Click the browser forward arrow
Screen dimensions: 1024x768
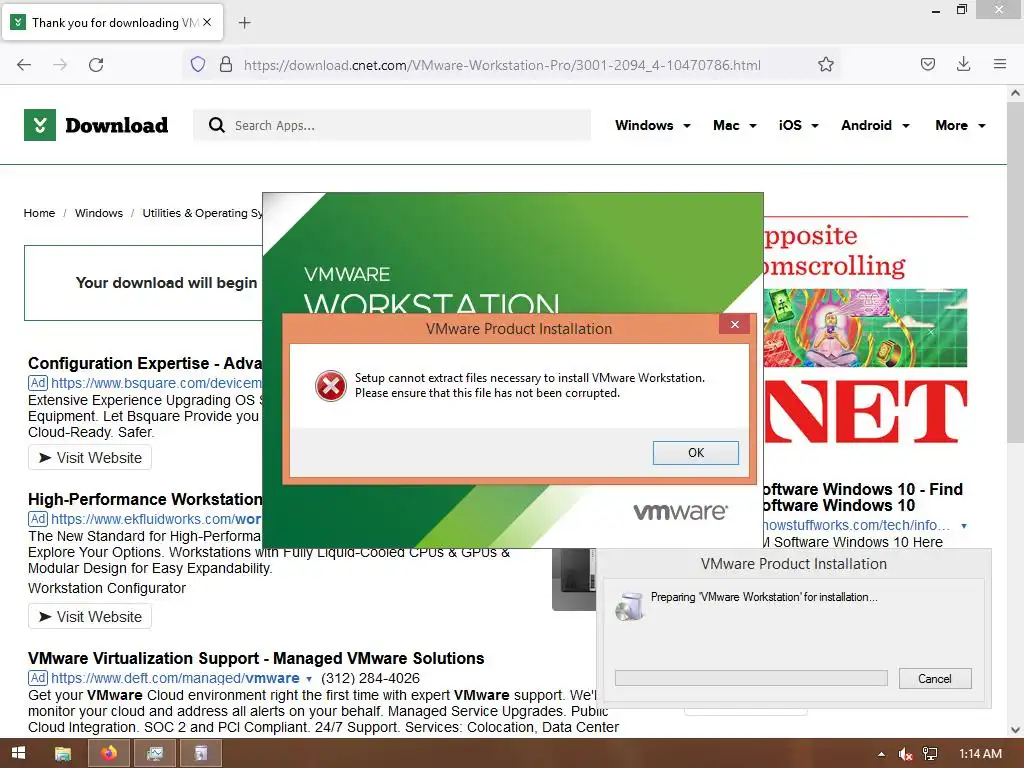tap(60, 65)
